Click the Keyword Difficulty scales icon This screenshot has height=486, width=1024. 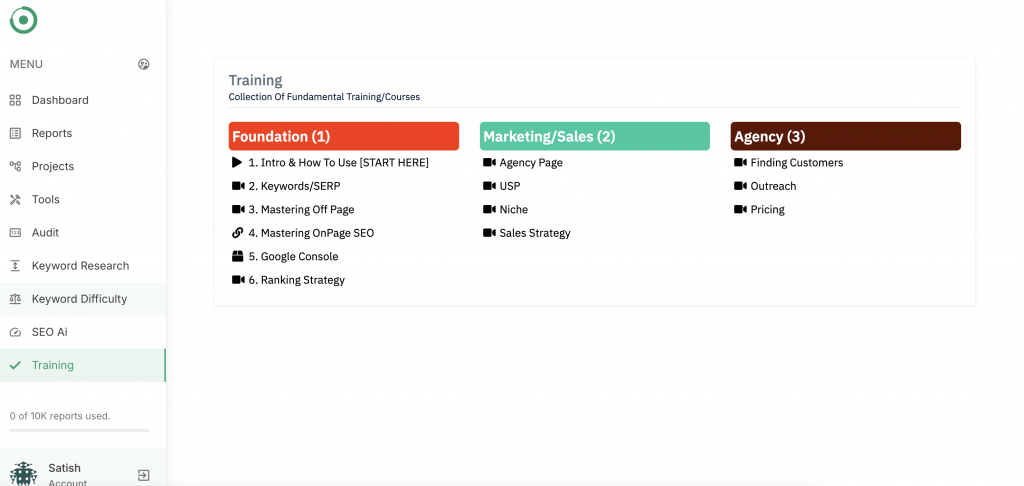tap(15, 299)
